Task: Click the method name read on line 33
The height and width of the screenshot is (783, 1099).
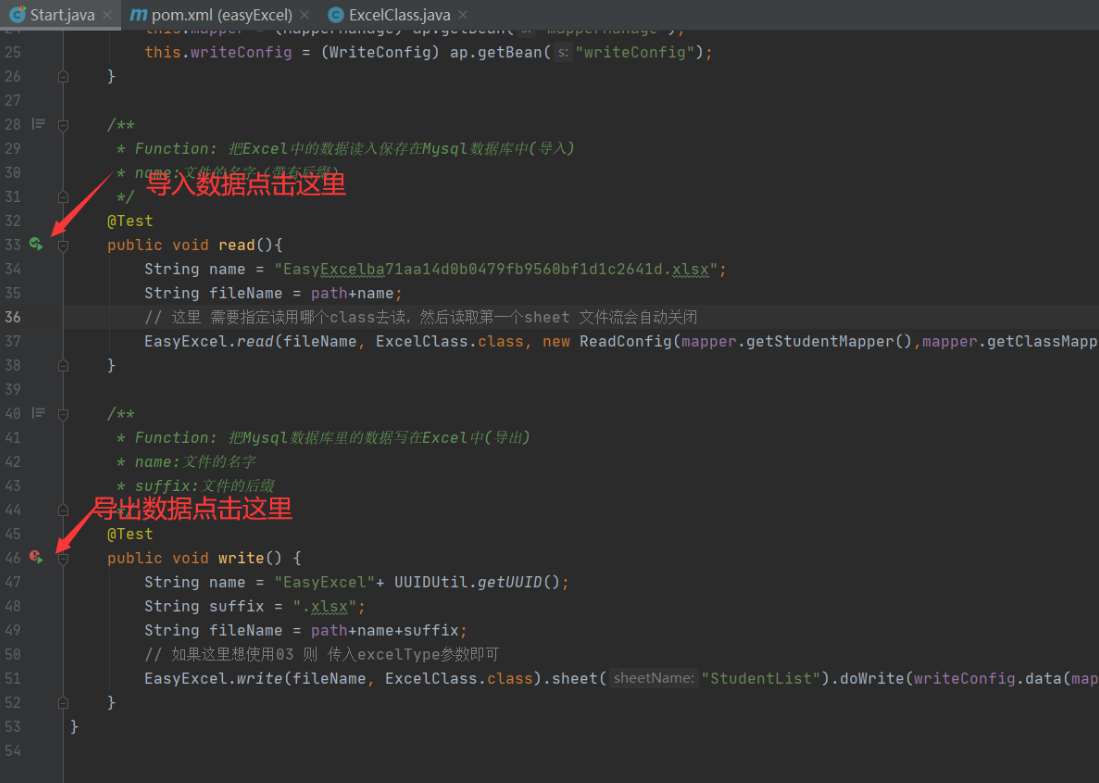Action: pos(236,245)
